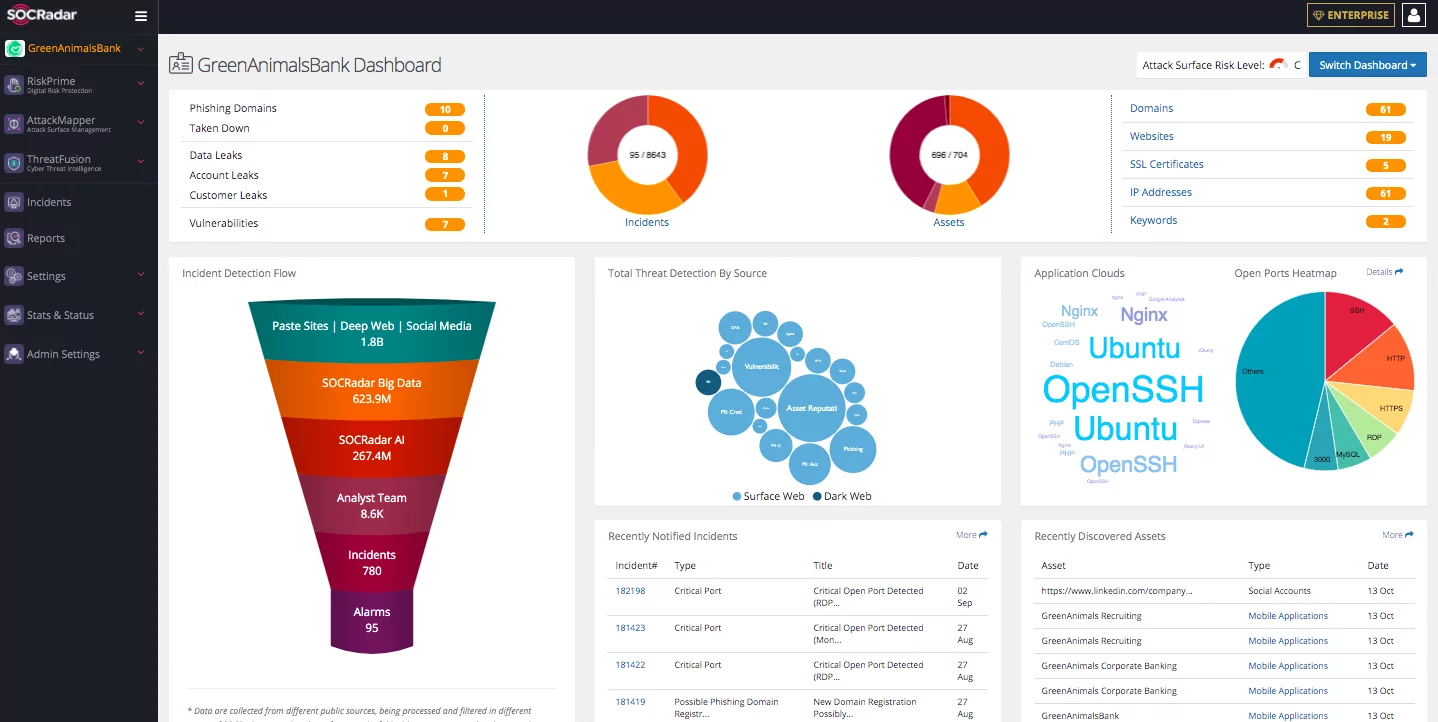Click the Phishing Domains count badge 10

coord(445,109)
